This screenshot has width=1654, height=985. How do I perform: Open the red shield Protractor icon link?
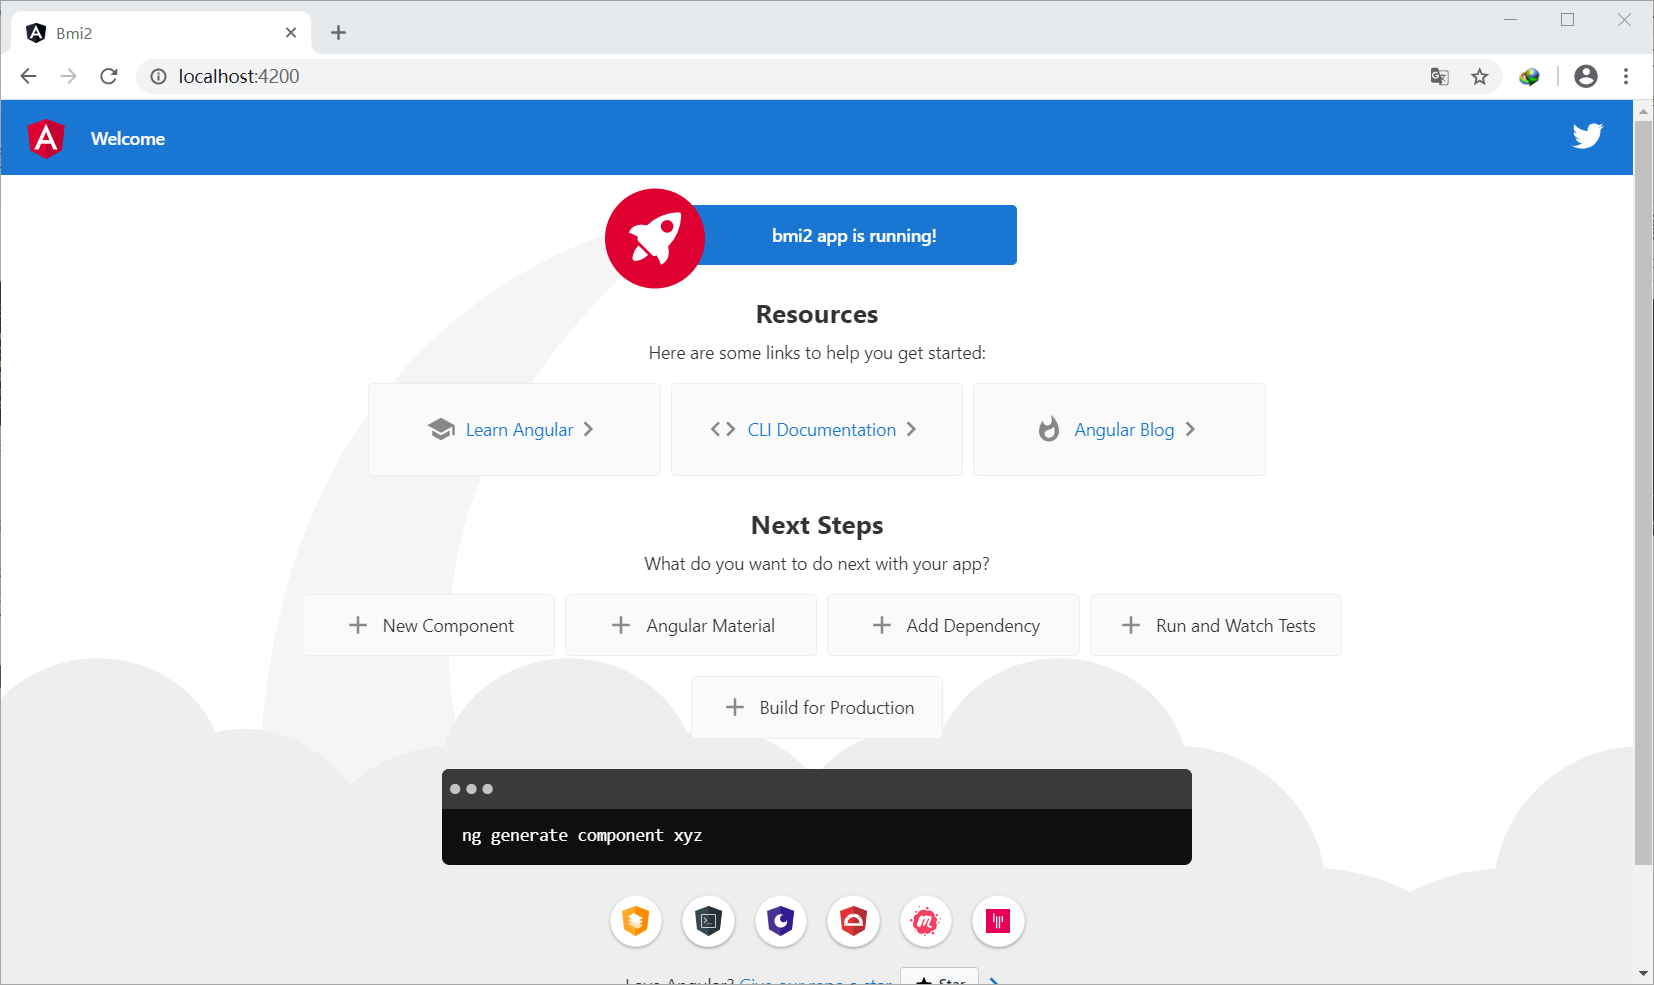click(x=853, y=921)
